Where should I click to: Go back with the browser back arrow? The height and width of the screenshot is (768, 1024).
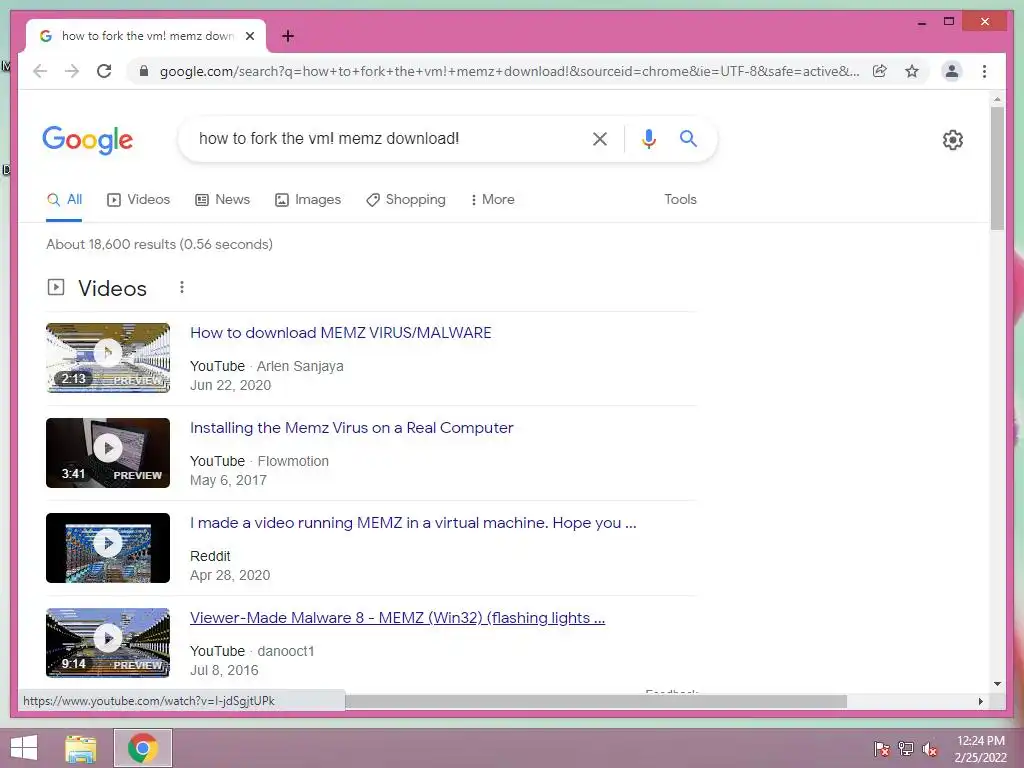[x=40, y=71]
